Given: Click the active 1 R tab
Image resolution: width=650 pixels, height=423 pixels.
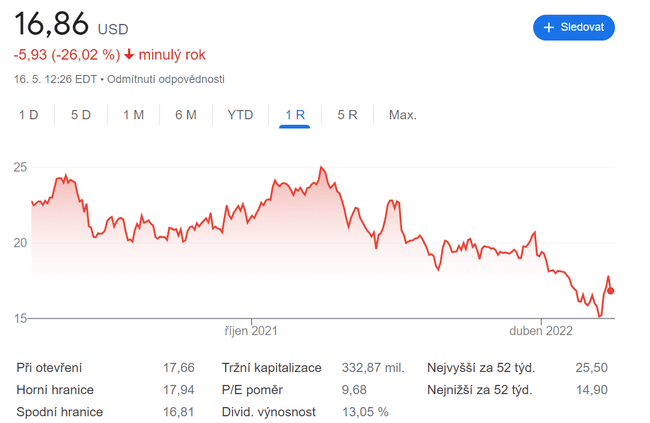Looking at the screenshot, I should [294, 115].
